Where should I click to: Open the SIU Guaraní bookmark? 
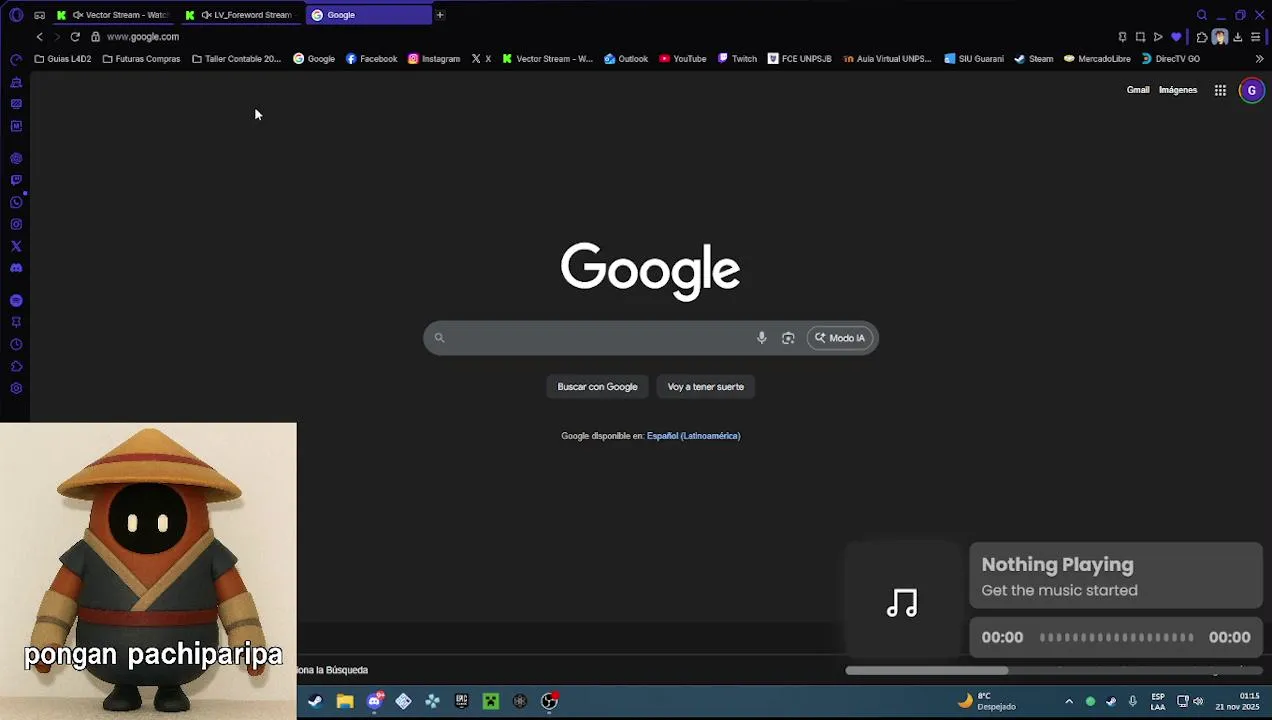click(973, 59)
